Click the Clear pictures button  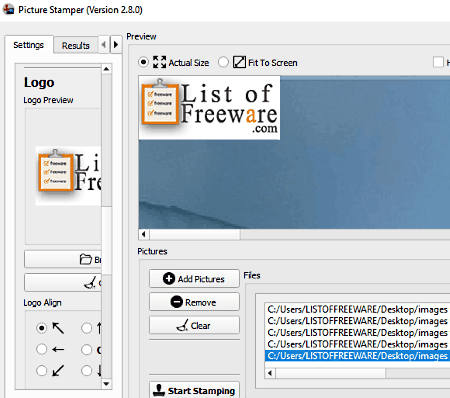click(194, 325)
